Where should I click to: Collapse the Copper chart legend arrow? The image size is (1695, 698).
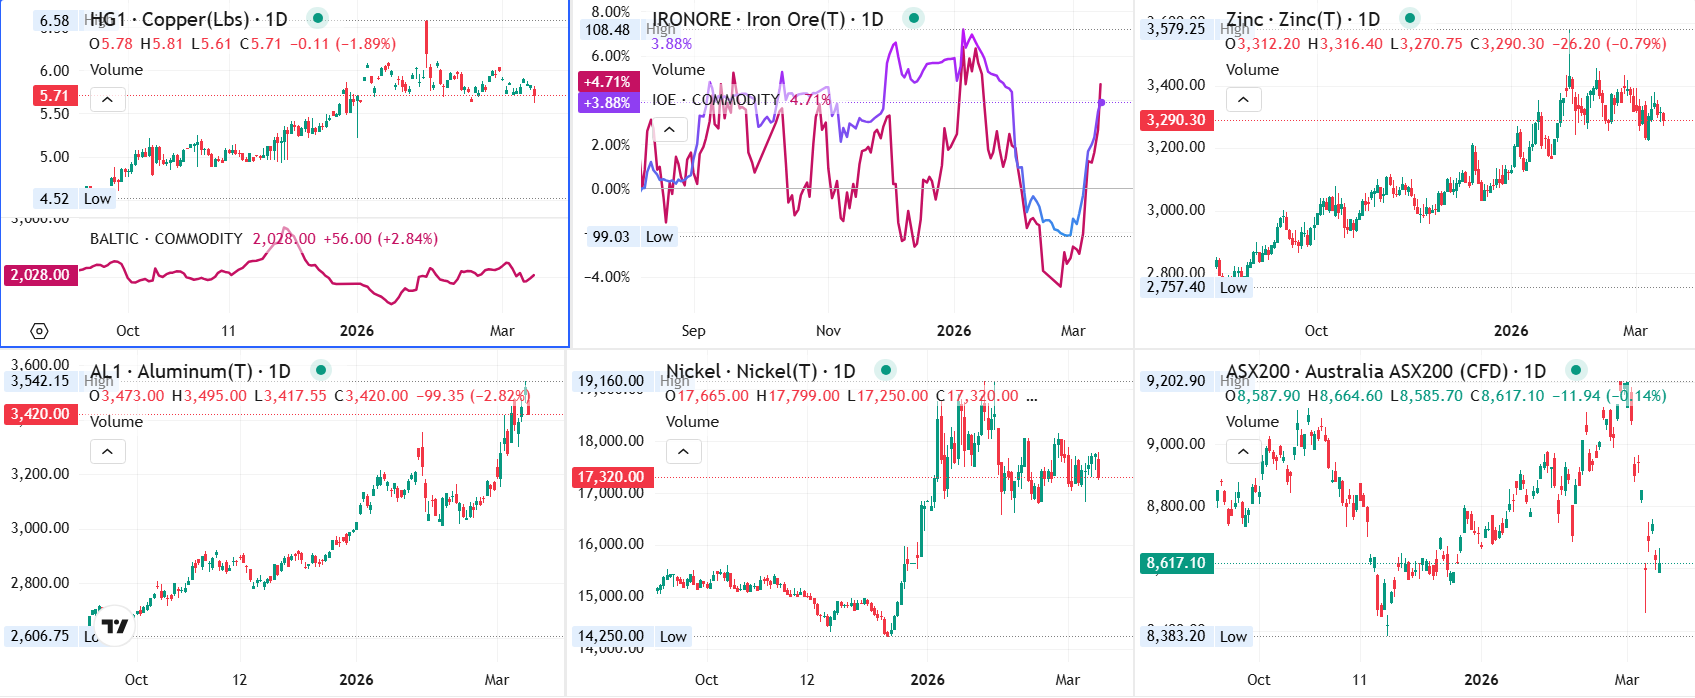pyautogui.click(x=107, y=100)
